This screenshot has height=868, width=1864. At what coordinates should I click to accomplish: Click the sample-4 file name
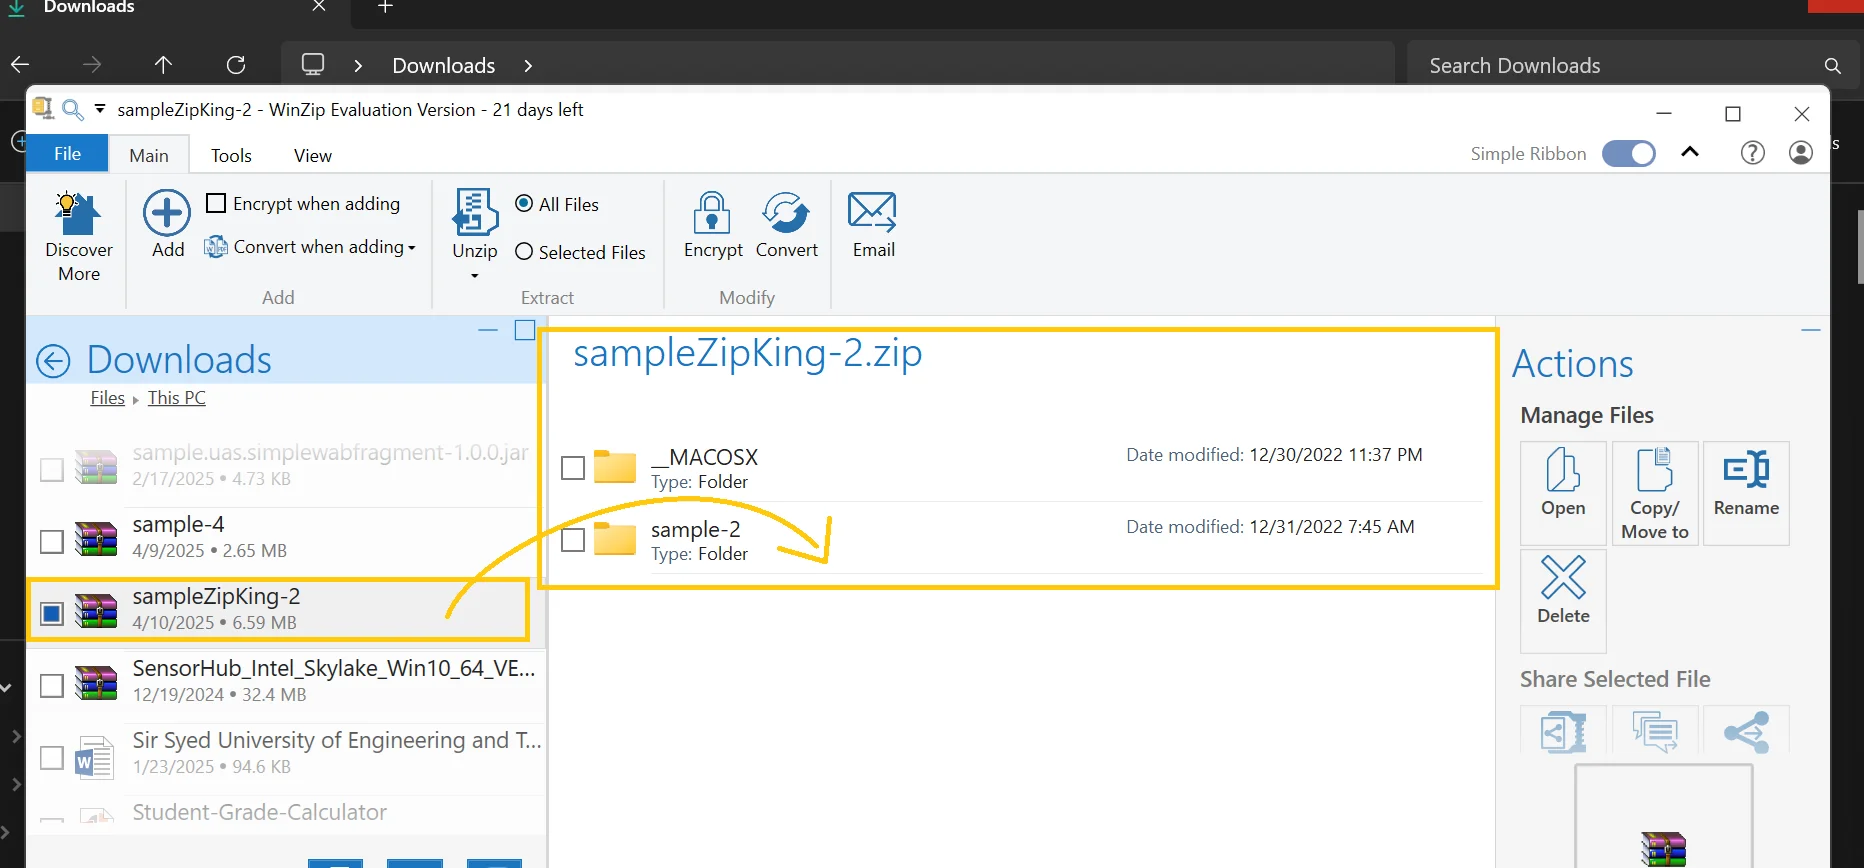(178, 524)
